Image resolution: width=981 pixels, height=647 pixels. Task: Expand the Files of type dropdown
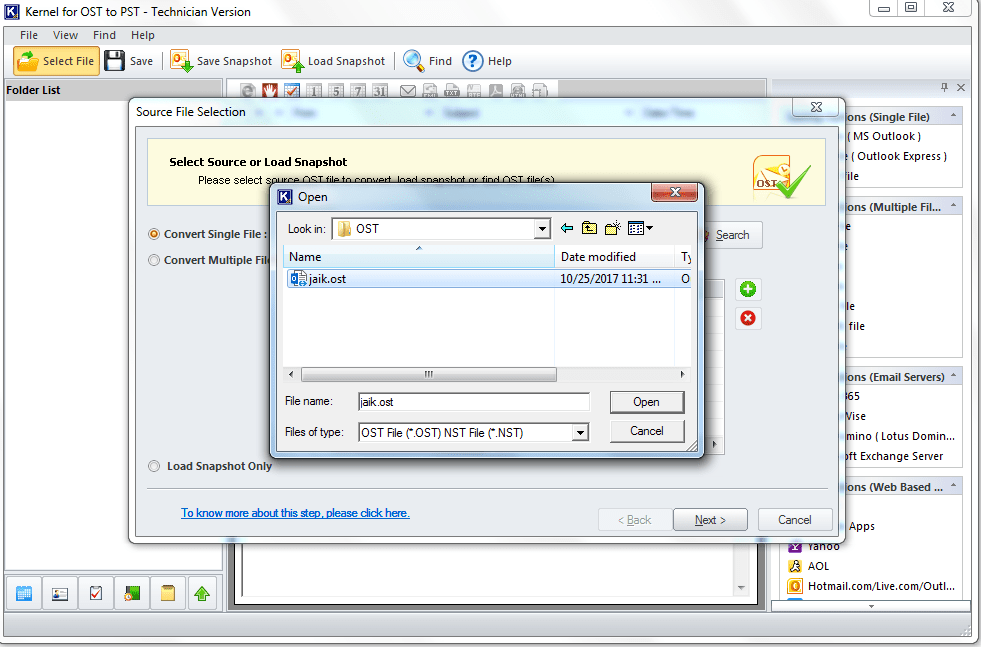point(581,432)
